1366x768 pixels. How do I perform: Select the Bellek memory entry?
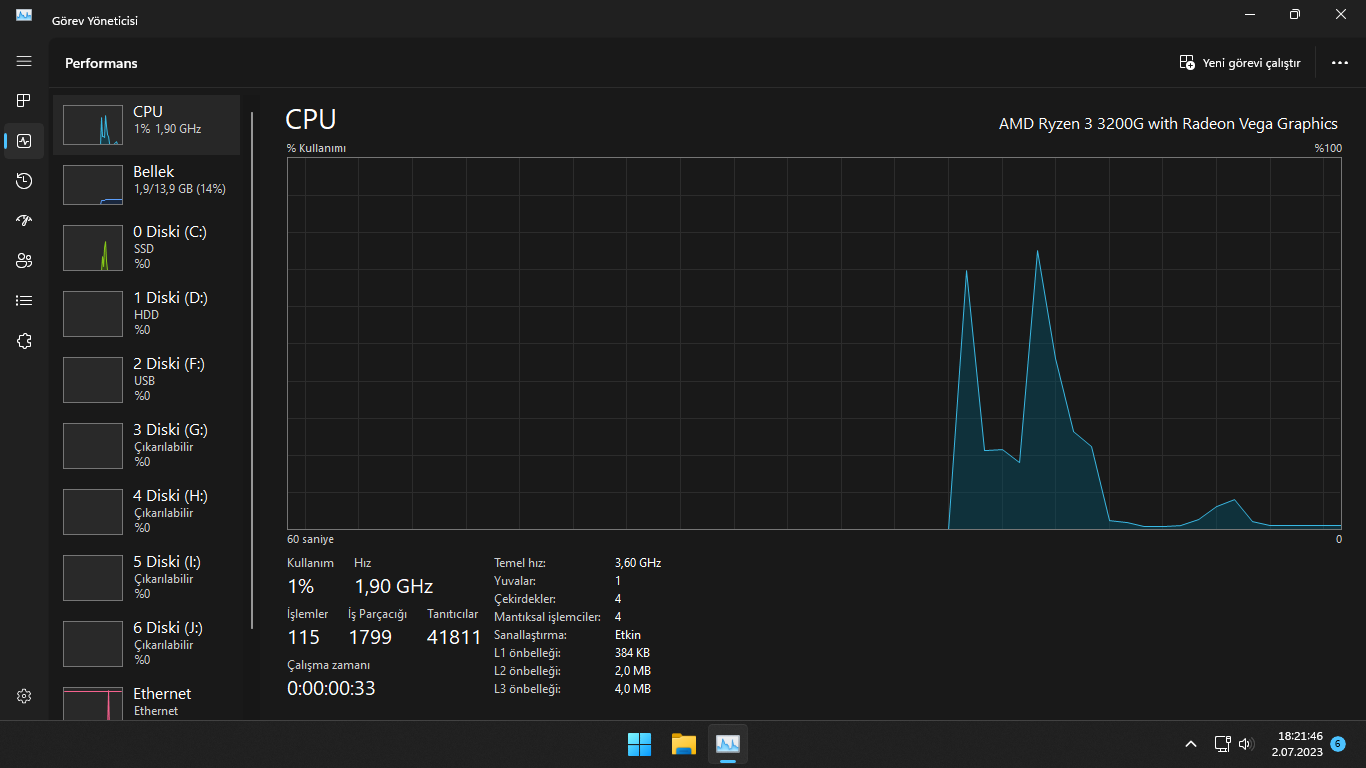coord(146,184)
